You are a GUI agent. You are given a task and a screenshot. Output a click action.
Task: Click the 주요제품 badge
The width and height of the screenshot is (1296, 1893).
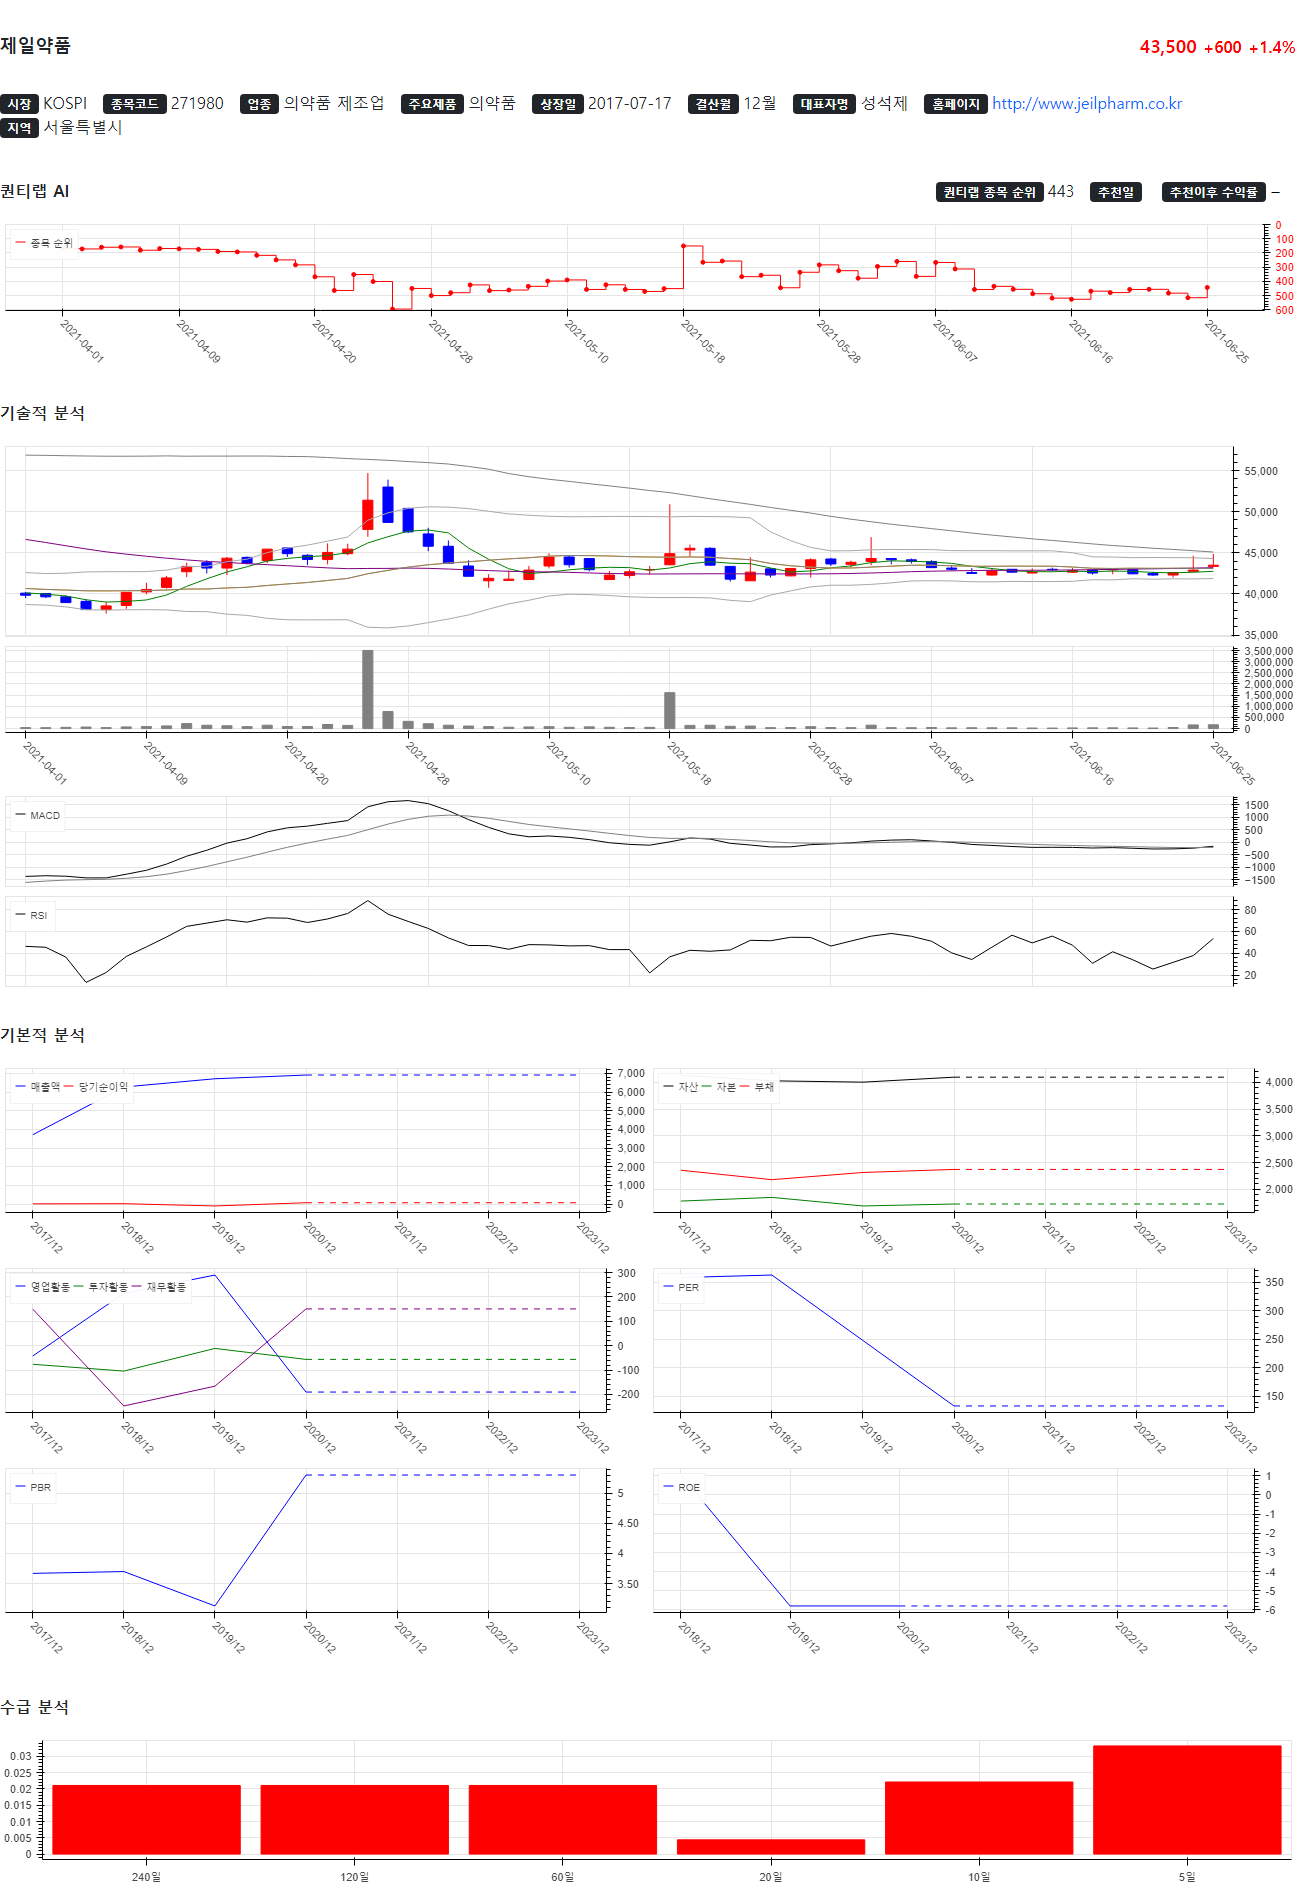coord(432,104)
